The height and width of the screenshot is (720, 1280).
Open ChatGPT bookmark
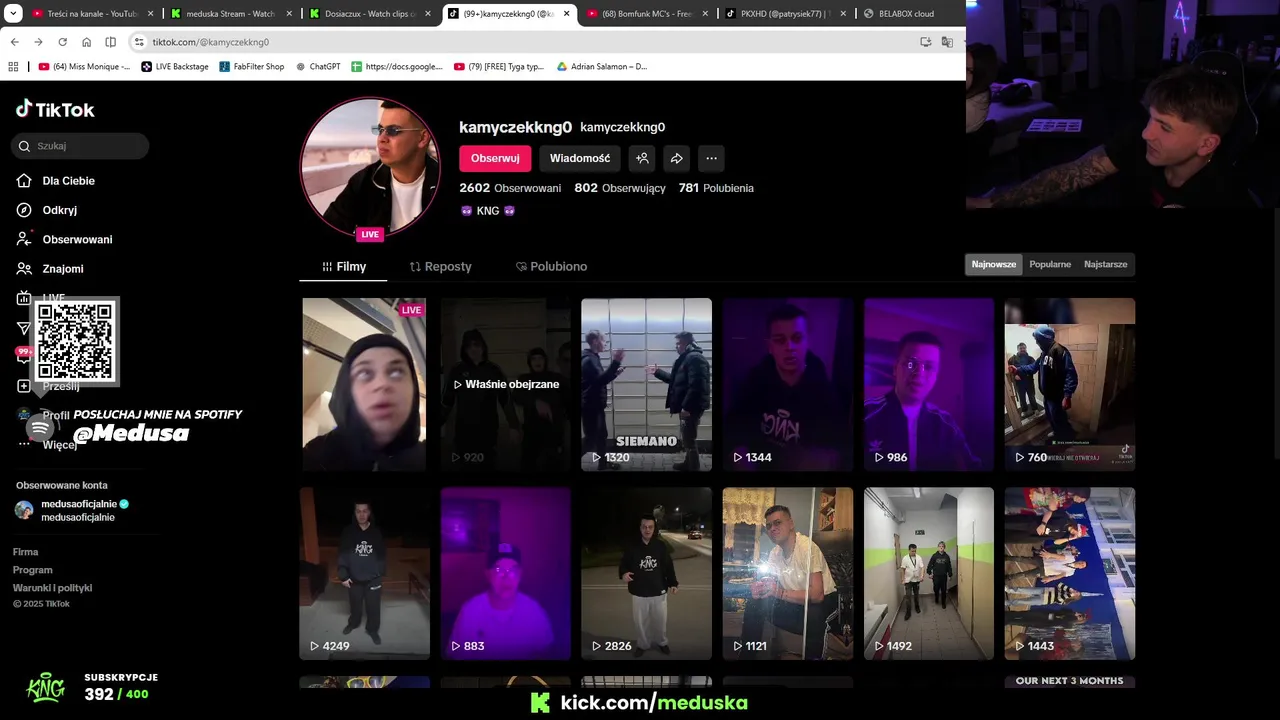318,67
